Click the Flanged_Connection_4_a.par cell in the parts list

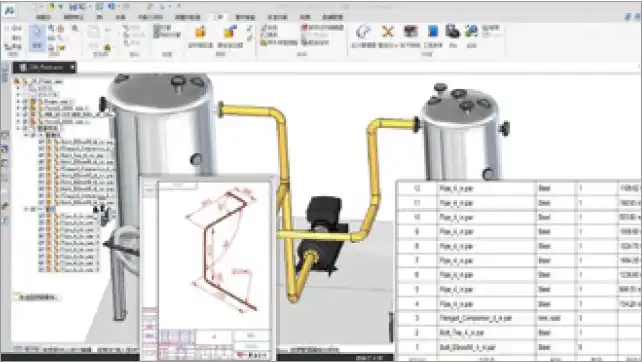click(x=486, y=318)
